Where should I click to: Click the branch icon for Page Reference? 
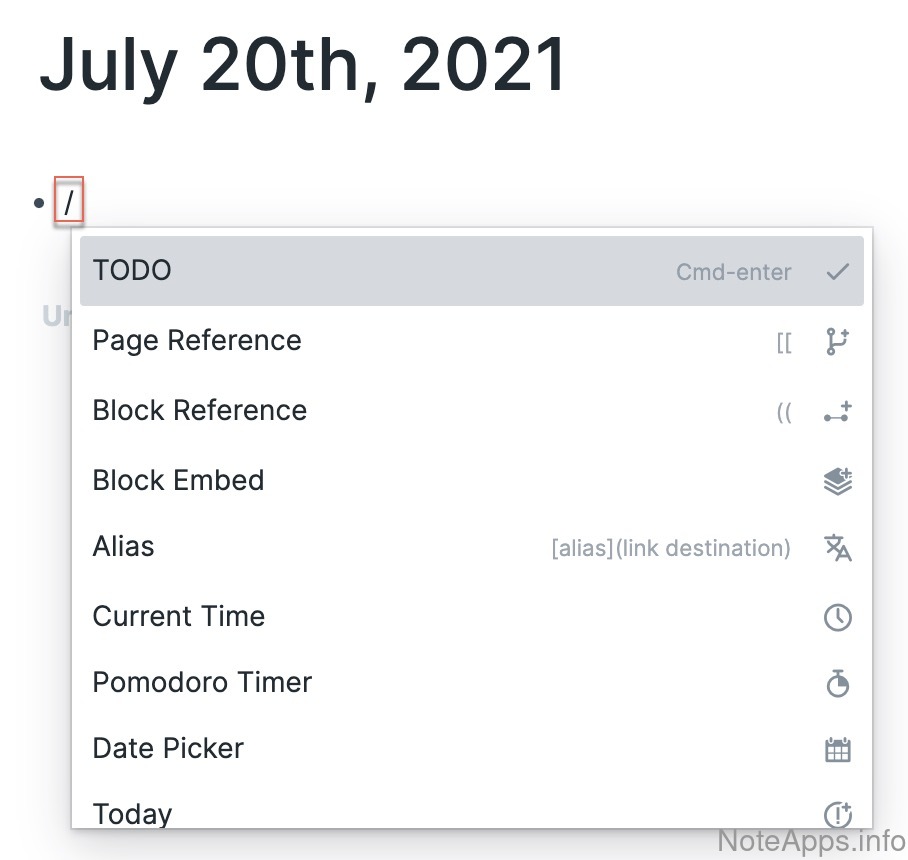[x=837, y=342]
